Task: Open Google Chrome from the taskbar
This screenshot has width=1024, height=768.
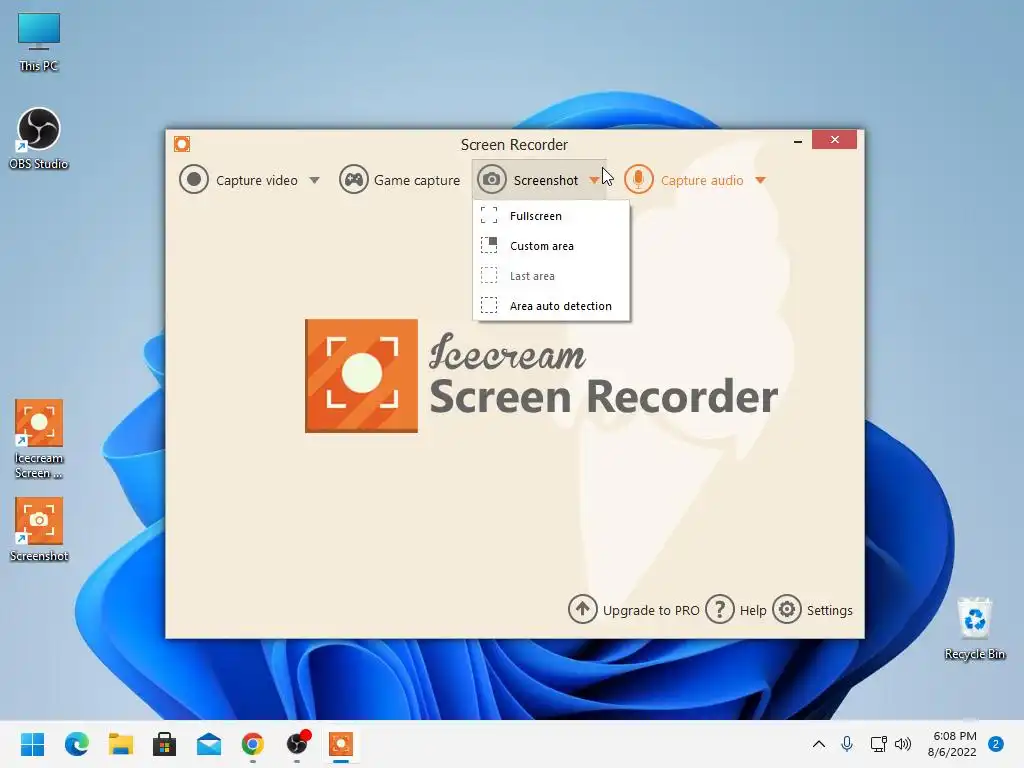Action: point(253,744)
